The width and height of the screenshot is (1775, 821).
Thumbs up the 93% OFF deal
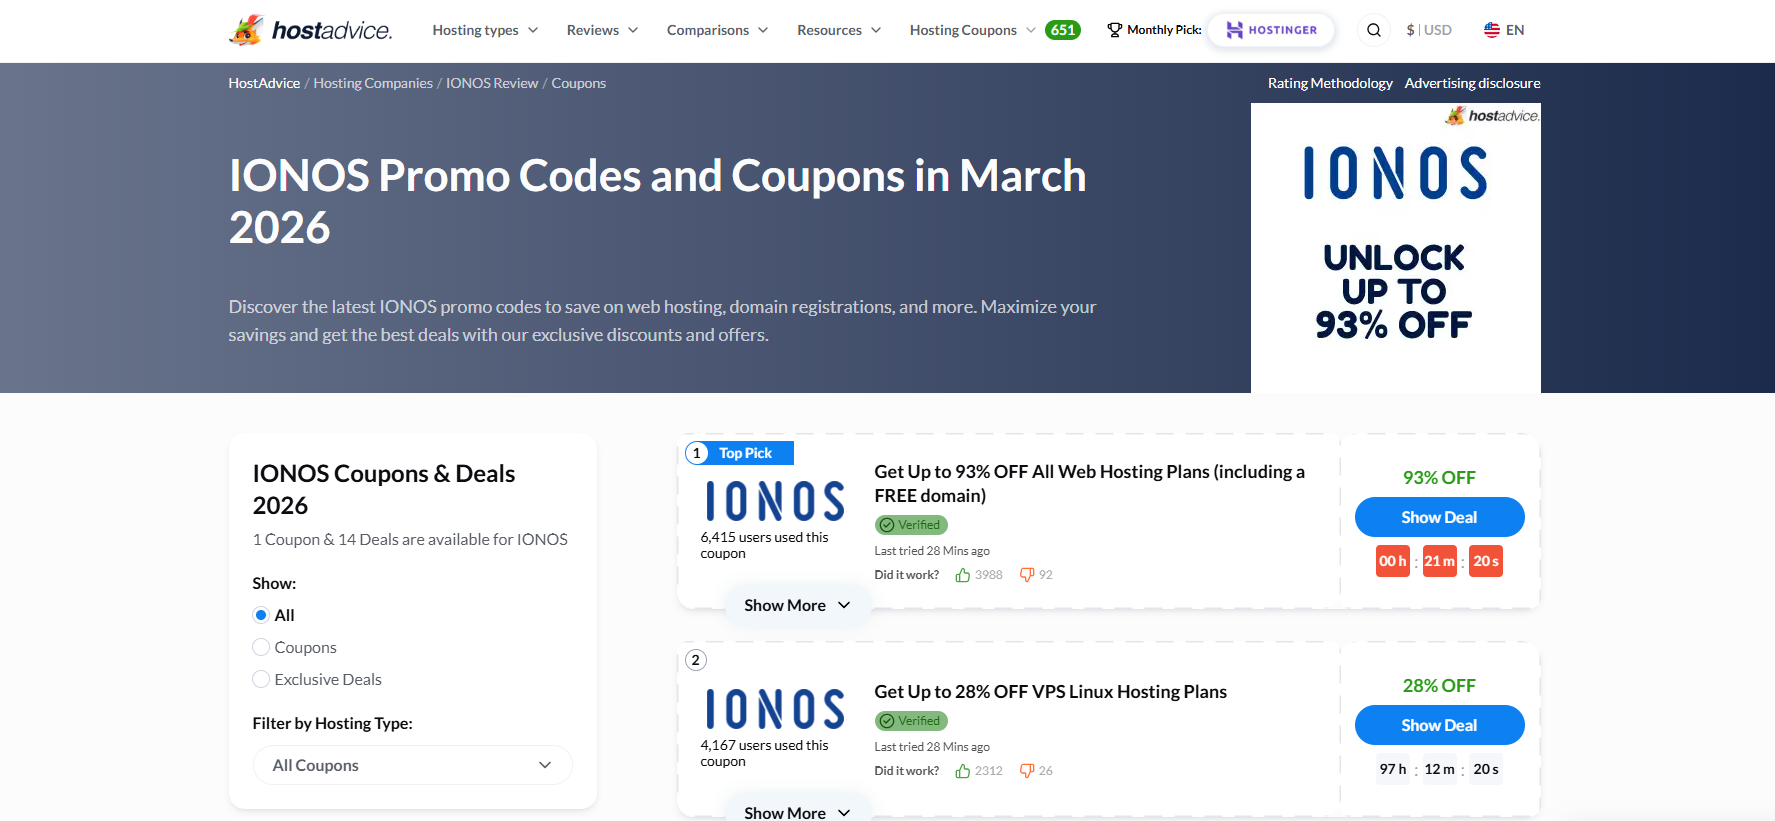pyautogui.click(x=962, y=575)
